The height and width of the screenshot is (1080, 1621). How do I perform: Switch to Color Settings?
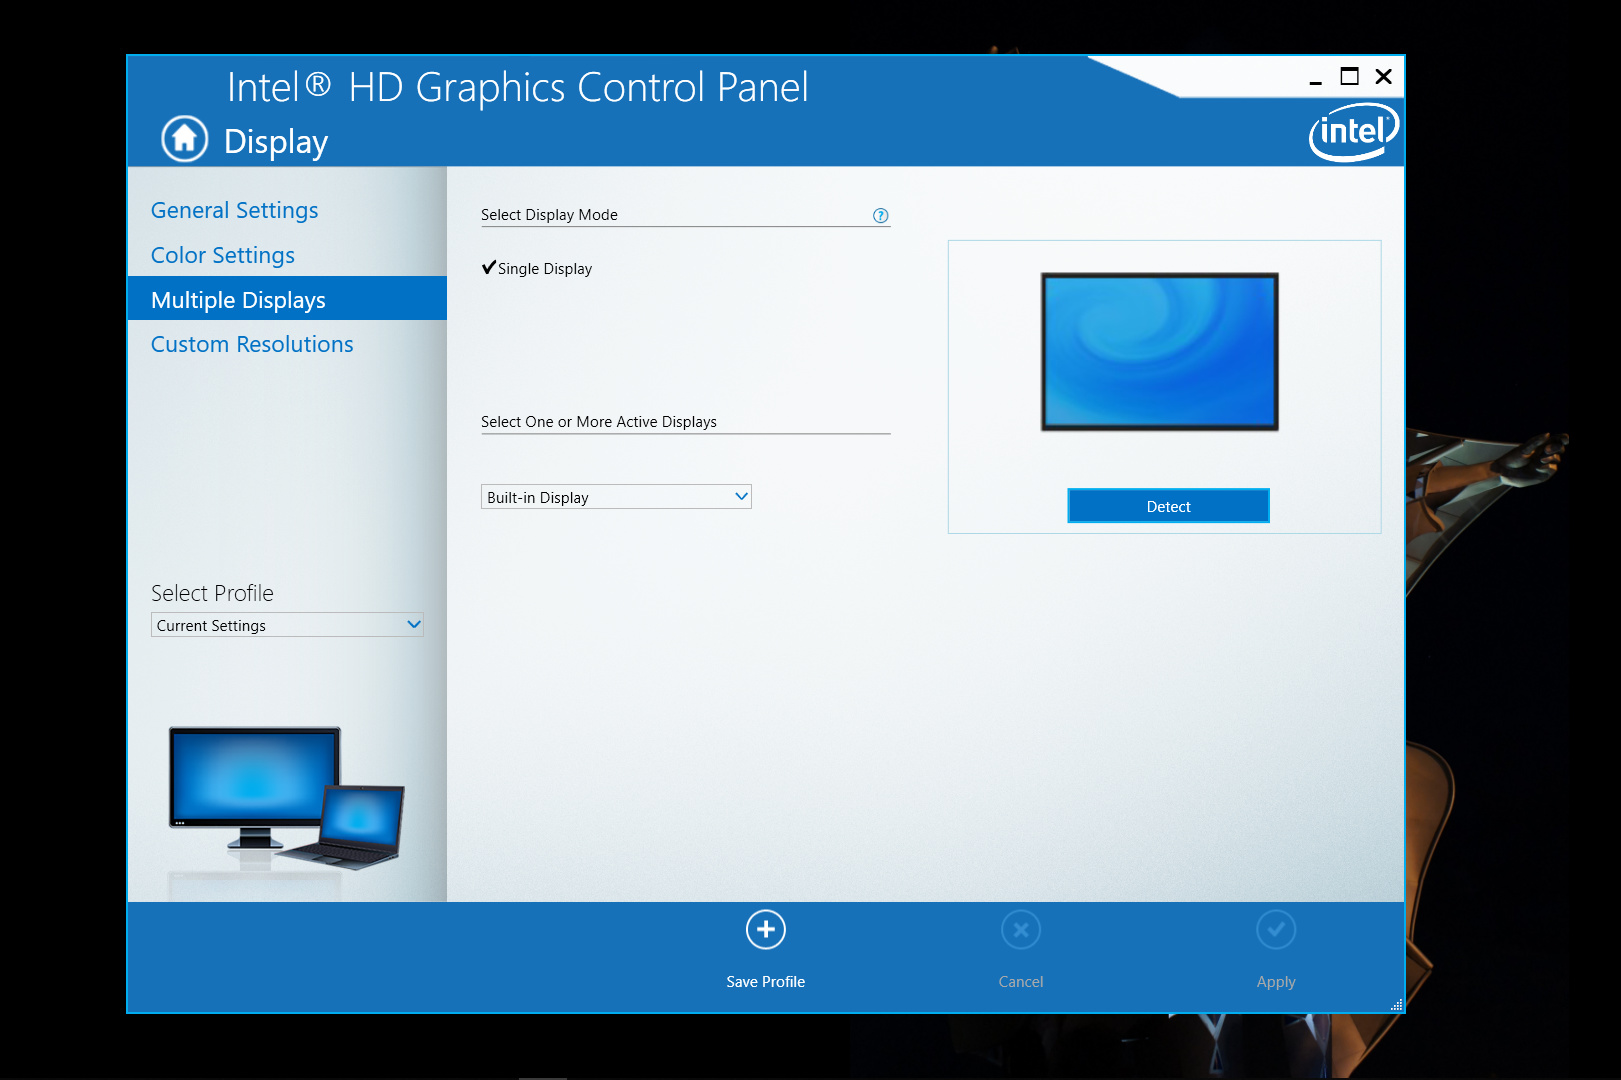223,255
